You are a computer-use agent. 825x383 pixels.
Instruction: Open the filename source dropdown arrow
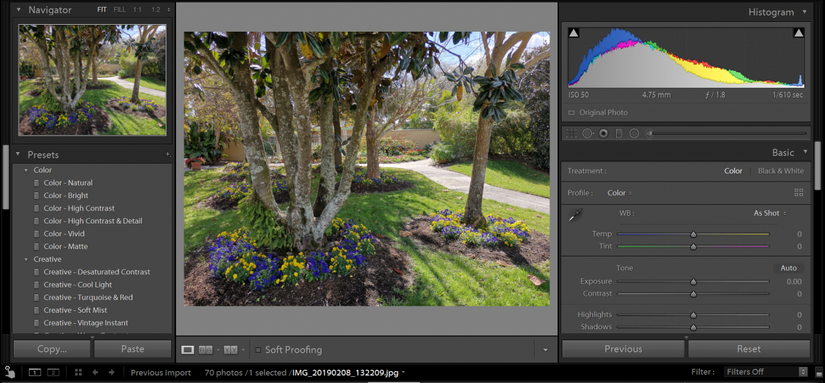pyautogui.click(x=403, y=372)
